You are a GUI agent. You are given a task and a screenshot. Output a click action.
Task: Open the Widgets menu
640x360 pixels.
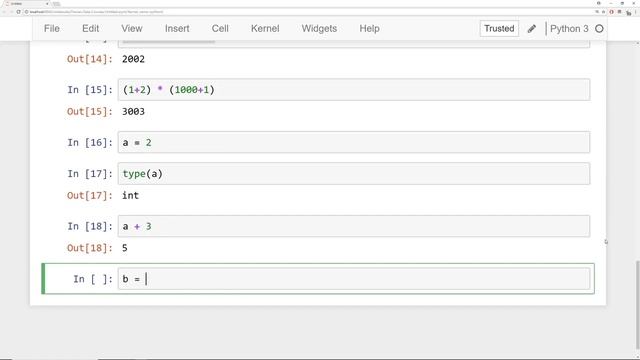[x=319, y=29]
